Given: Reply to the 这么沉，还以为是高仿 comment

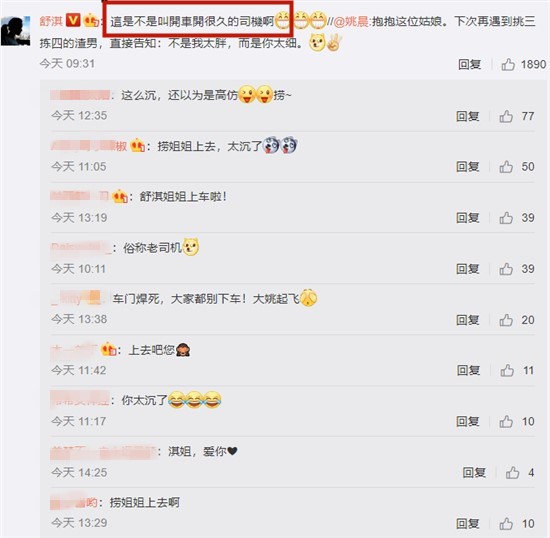Looking at the screenshot, I should click(468, 116).
